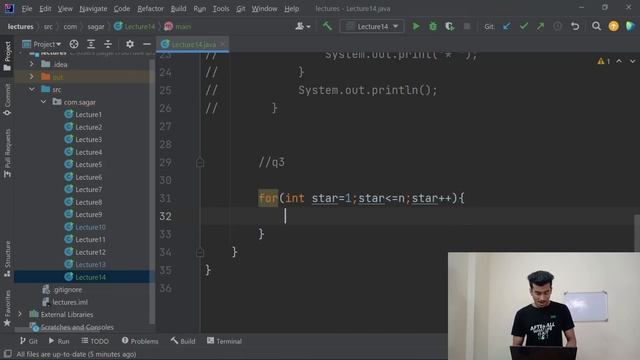The image size is (640, 360).
Task: Open the Project view selector dropdown
Action: point(42,44)
